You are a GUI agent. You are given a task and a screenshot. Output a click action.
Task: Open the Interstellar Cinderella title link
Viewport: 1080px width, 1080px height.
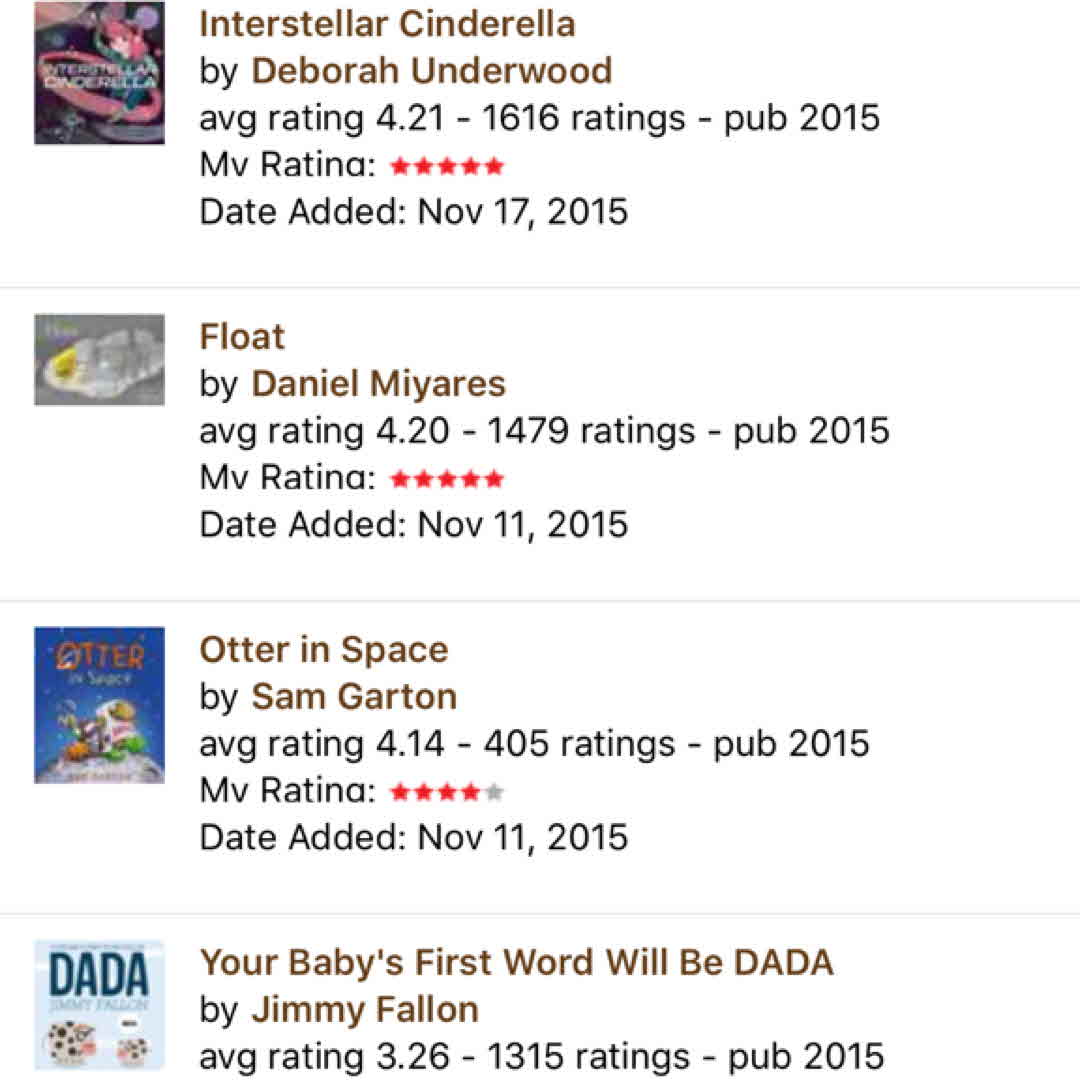pos(387,23)
